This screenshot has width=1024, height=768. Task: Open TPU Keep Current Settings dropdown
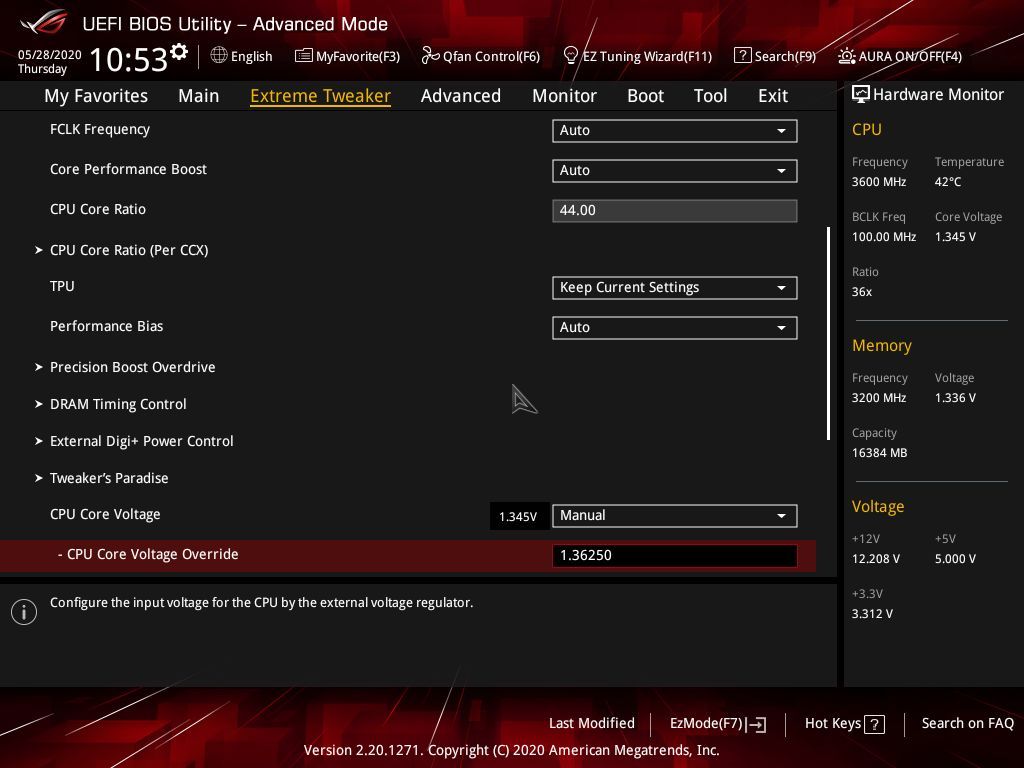675,288
